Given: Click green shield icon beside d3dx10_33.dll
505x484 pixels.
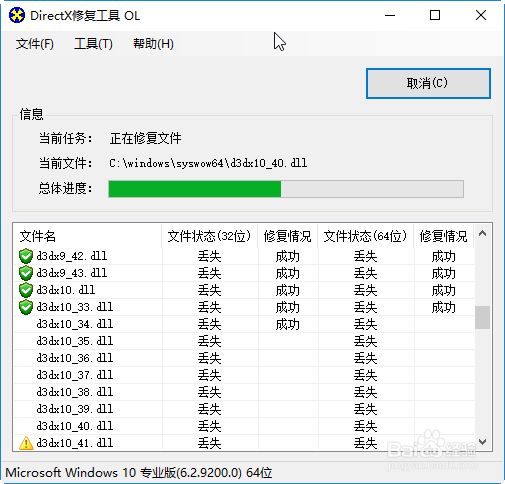Looking at the screenshot, I should tap(26, 307).
